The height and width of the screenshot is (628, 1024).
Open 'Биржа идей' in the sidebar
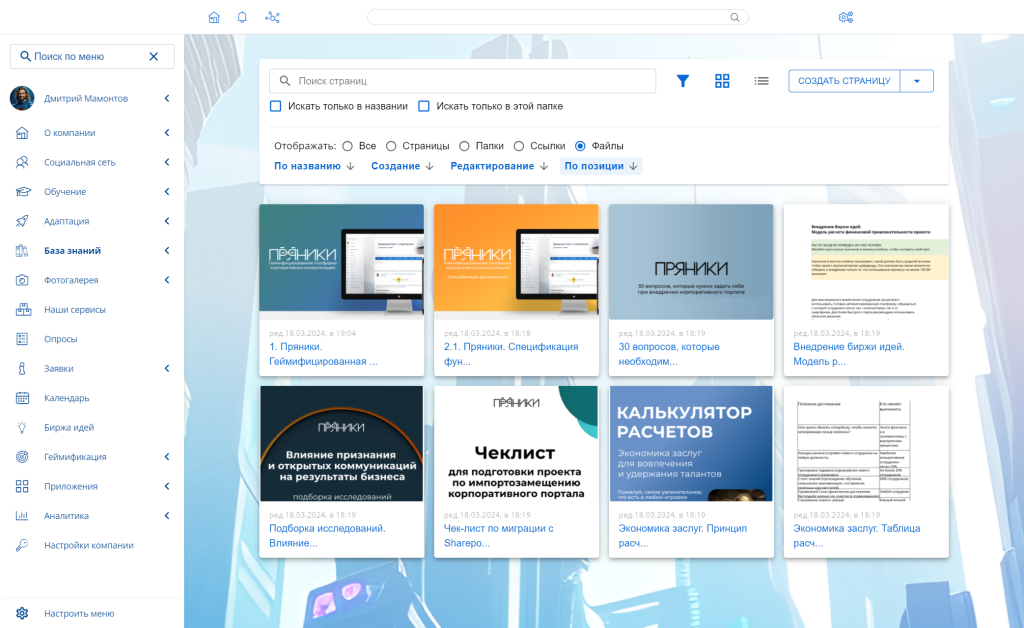pyautogui.click(x=69, y=427)
